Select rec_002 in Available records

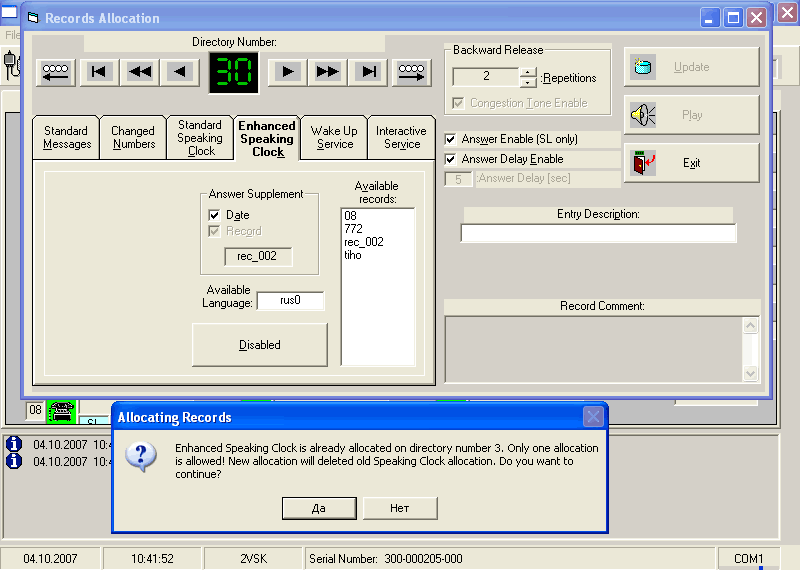coord(363,242)
